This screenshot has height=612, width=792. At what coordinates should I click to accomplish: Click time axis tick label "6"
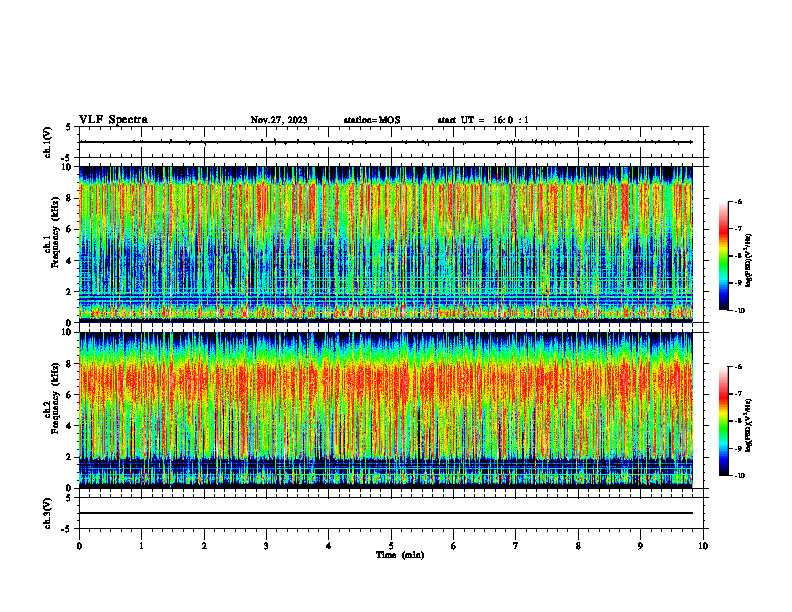coord(453,546)
